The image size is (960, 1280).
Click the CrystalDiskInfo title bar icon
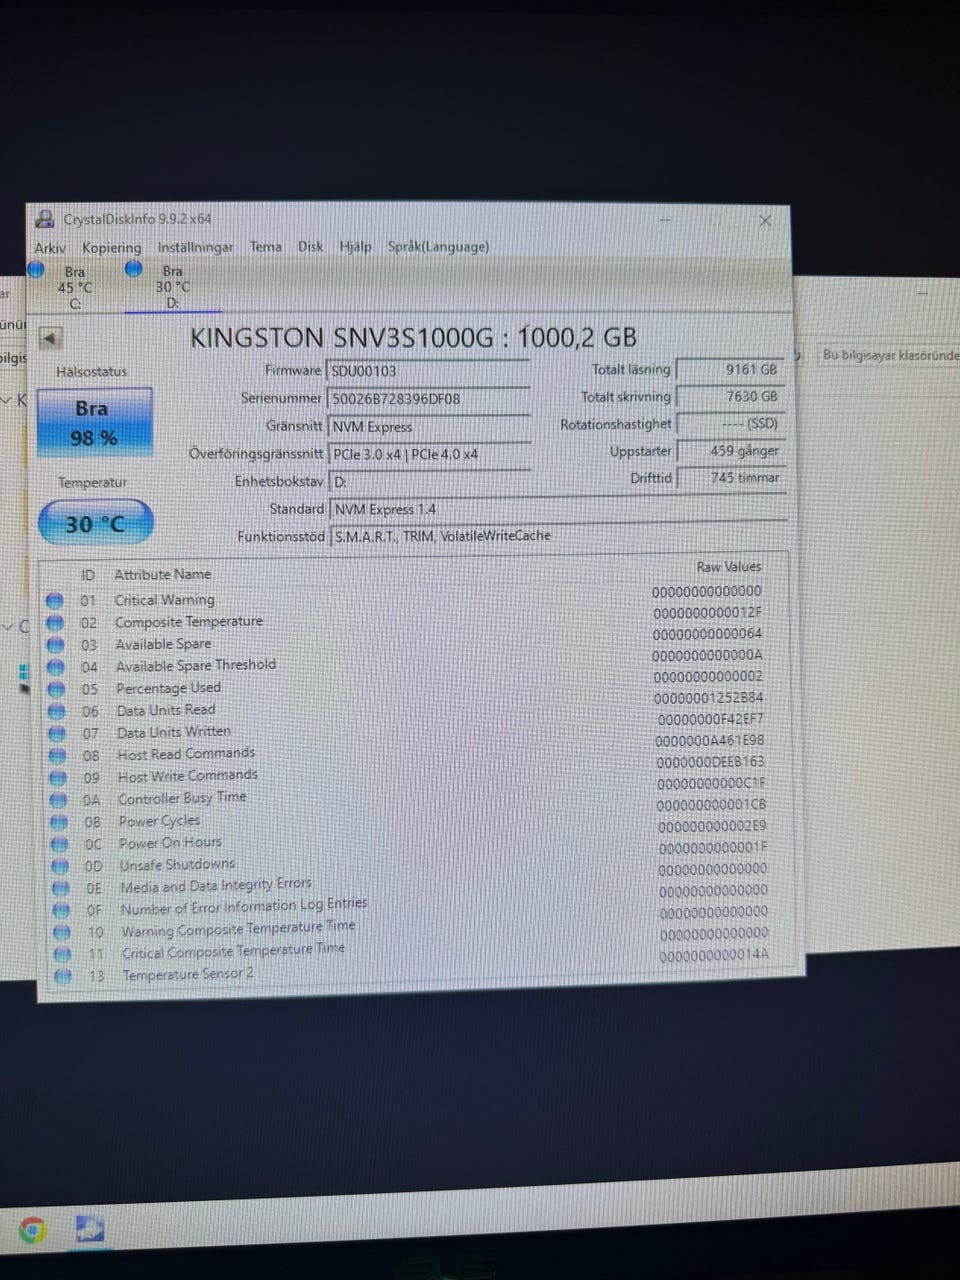pos(44,219)
